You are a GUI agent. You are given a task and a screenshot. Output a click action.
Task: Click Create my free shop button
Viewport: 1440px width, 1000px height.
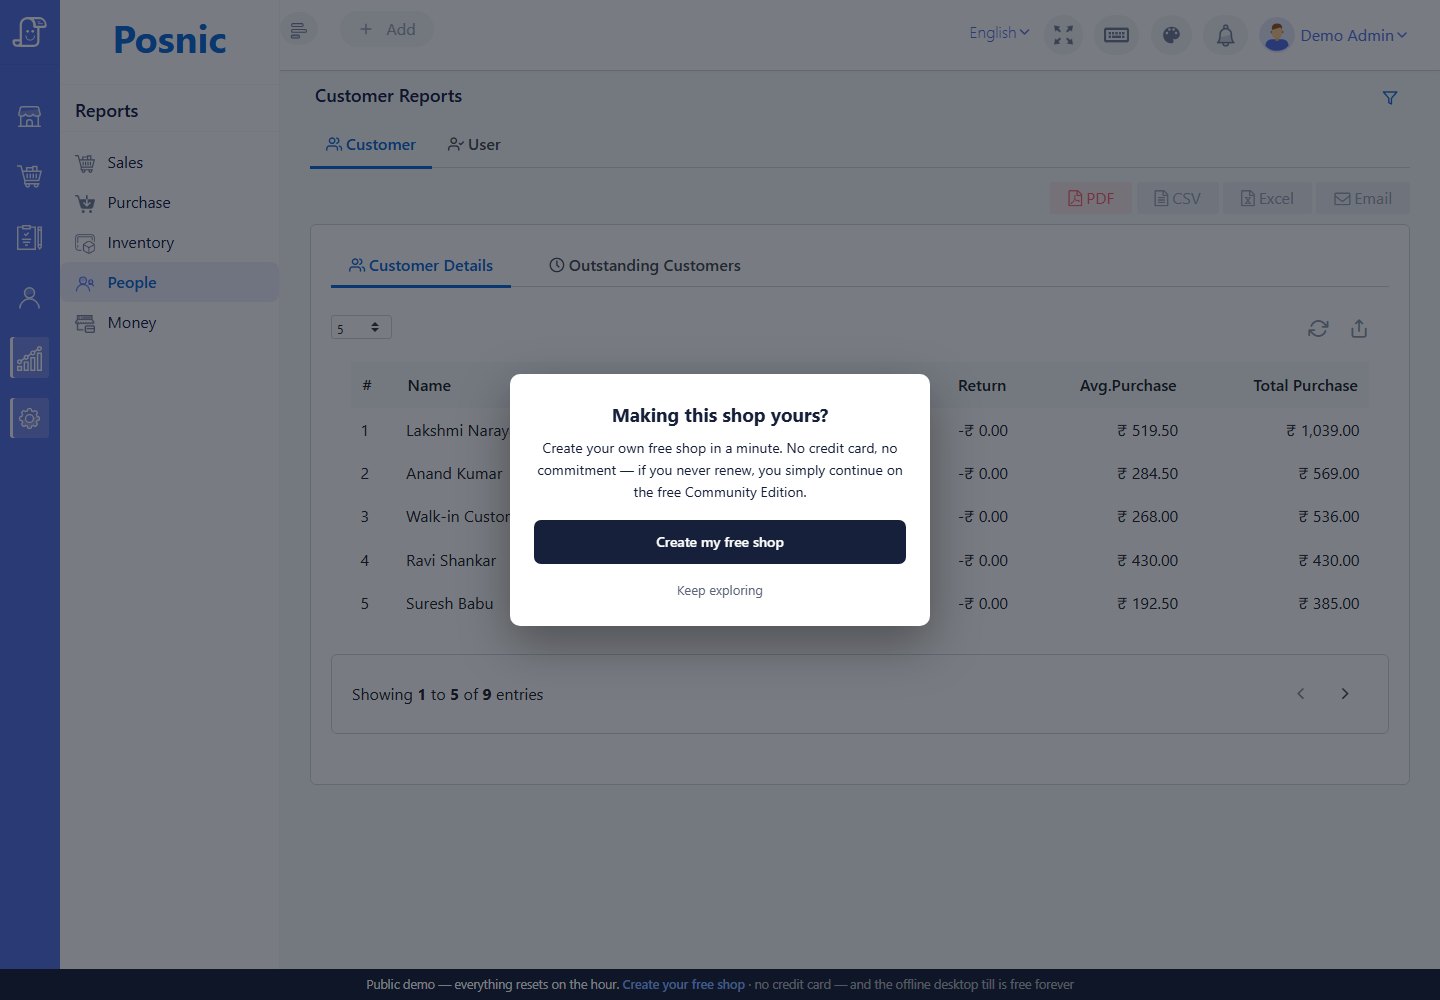[720, 542]
